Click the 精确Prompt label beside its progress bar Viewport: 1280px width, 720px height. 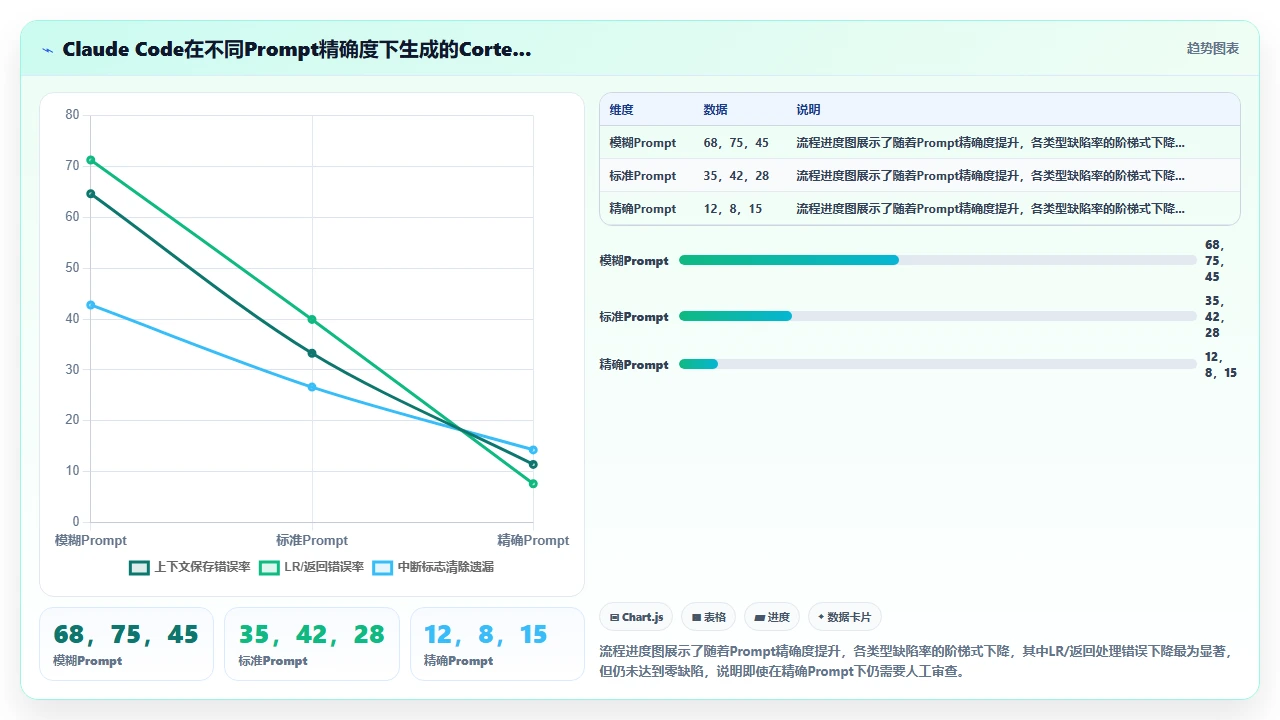click(634, 365)
